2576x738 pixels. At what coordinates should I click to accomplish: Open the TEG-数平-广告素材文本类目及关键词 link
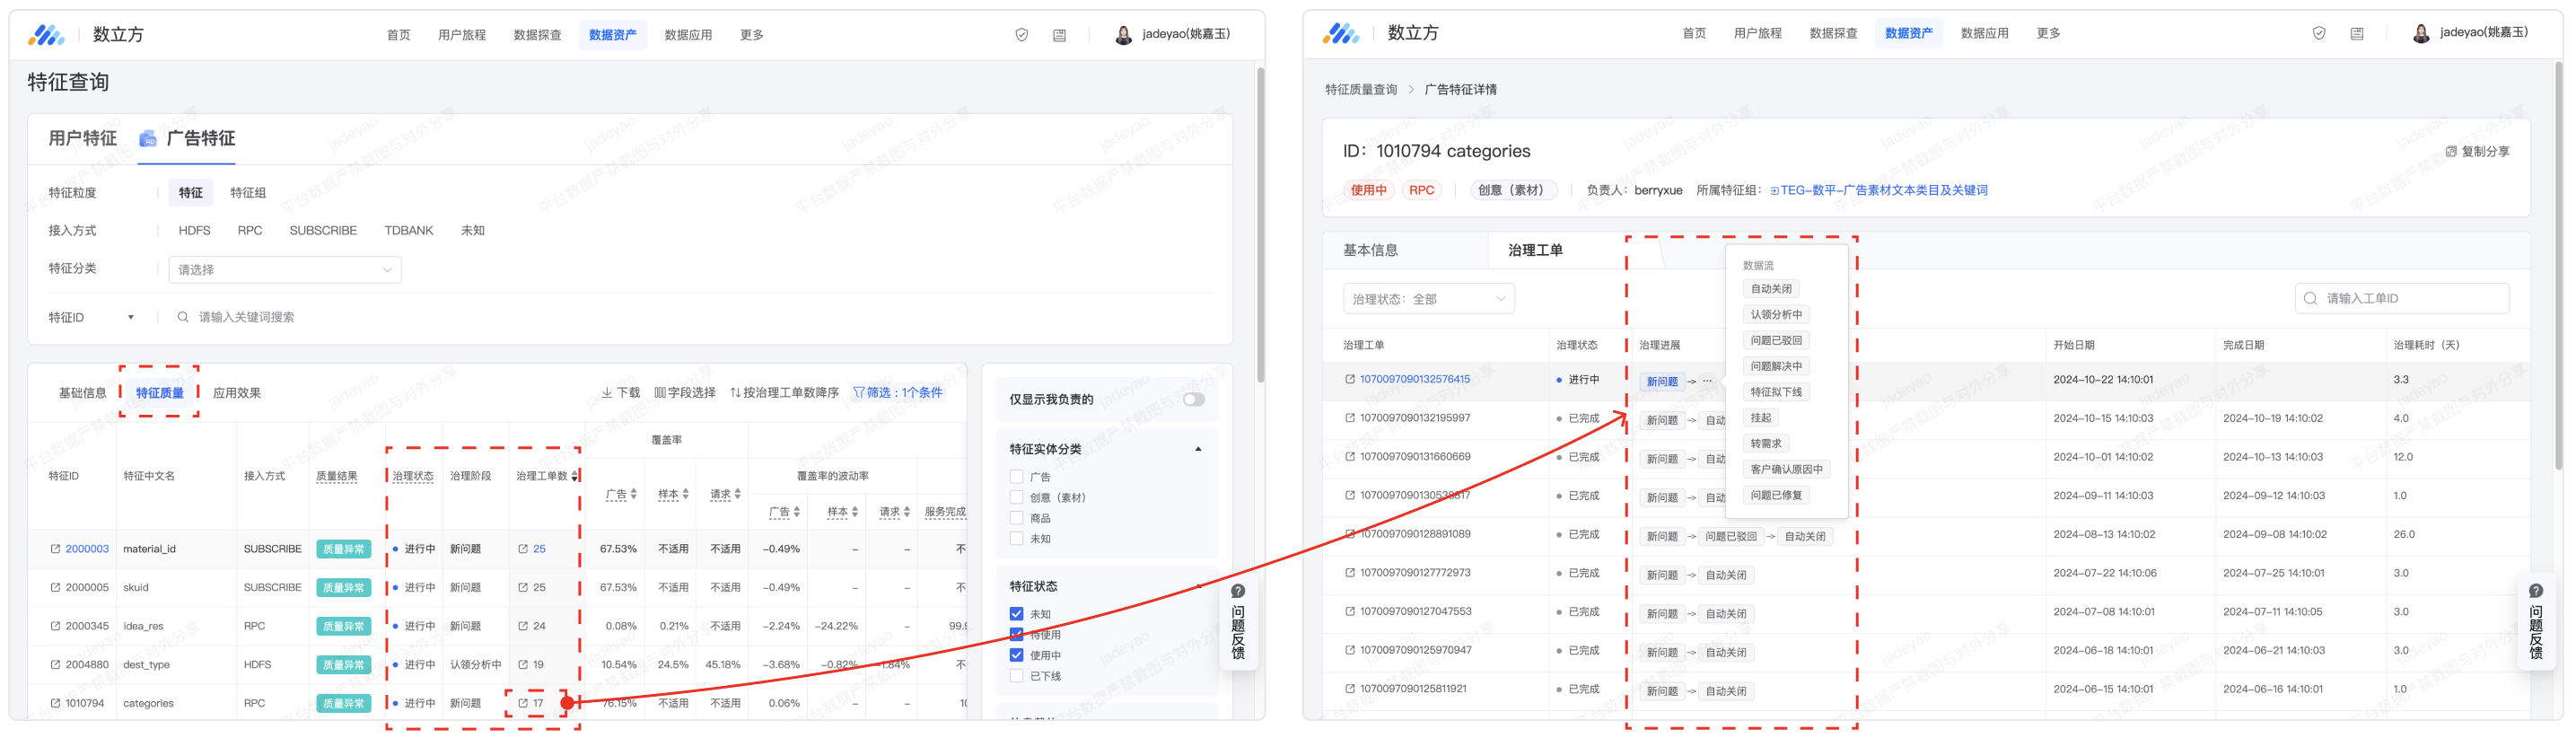pos(1878,190)
